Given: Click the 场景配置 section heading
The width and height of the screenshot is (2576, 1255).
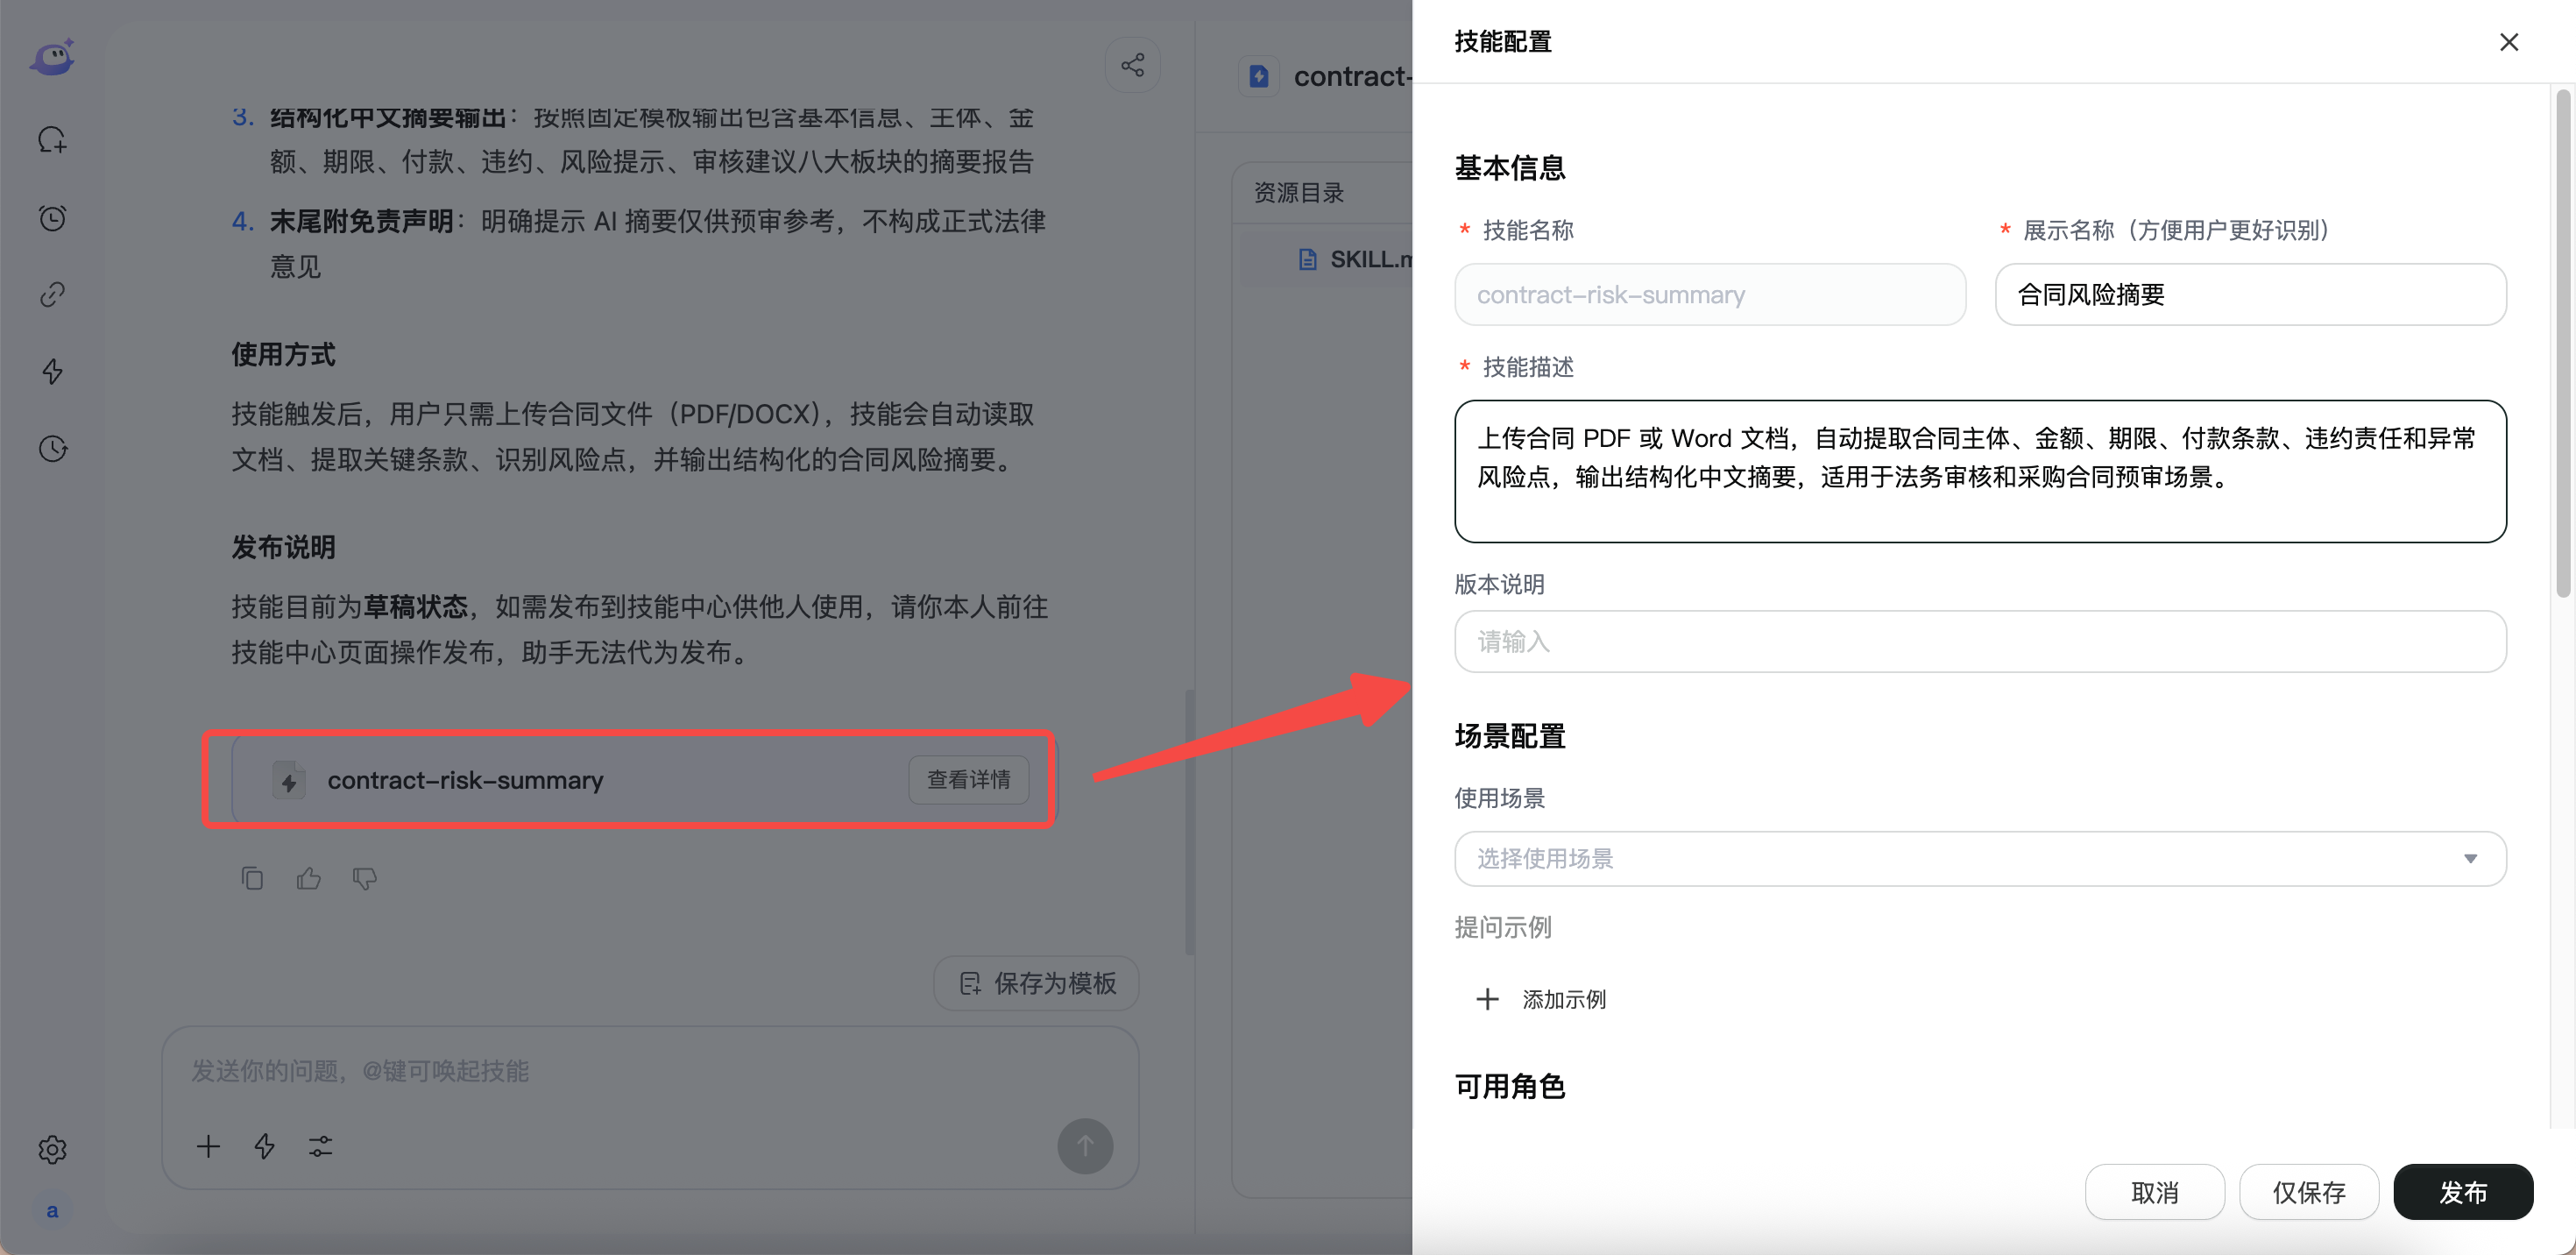Looking at the screenshot, I should pyautogui.click(x=1509, y=736).
